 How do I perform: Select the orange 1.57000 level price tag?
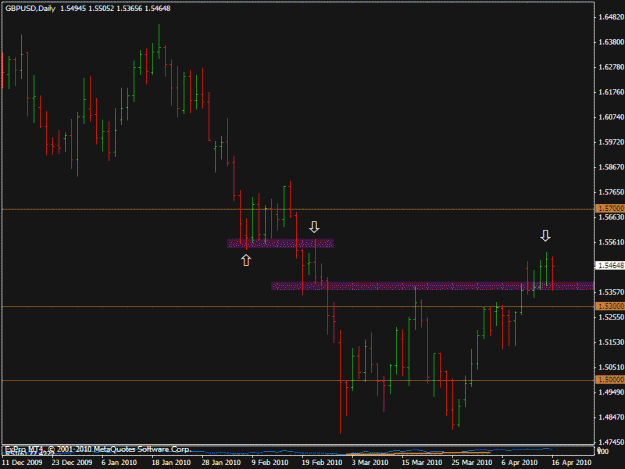point(610,208)
